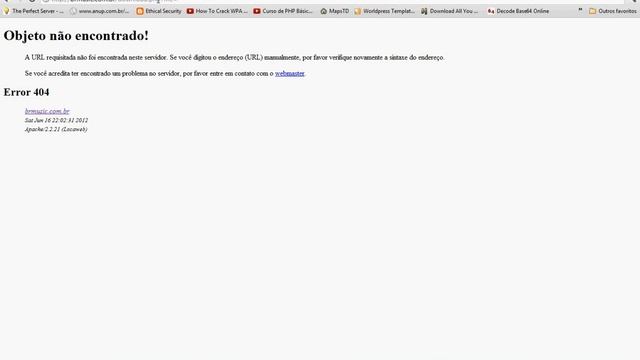
Task: Open 'Wordpress Templat...' bookmark
Action: [384, 11]
